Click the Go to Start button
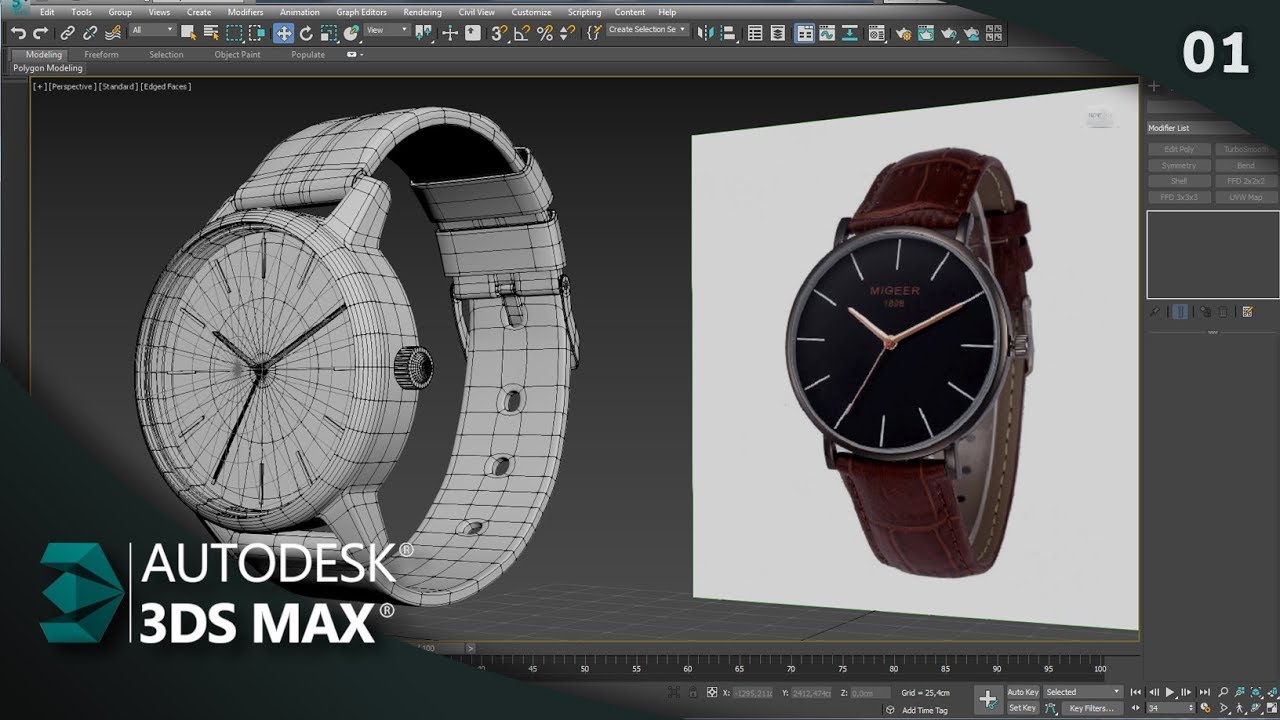The image size is (1280, 720). (x=1136, y=692)
